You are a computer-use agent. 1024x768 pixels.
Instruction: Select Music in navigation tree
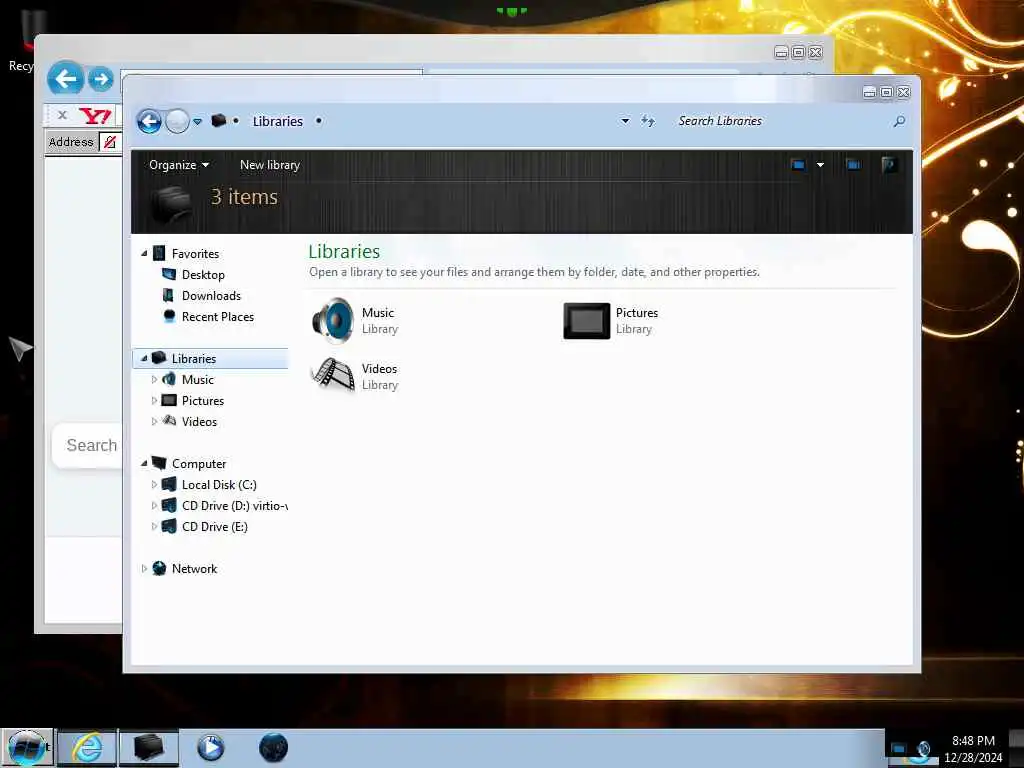coord(198,379)
